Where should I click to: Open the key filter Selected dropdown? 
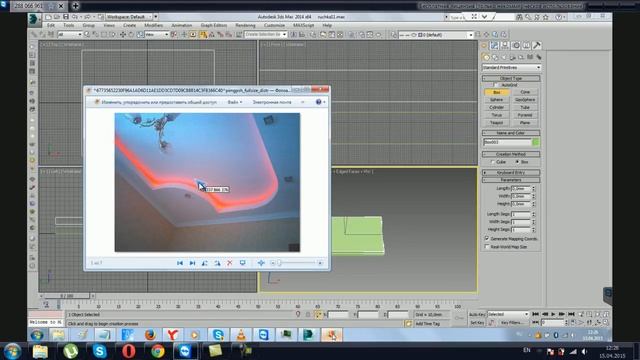509,314
